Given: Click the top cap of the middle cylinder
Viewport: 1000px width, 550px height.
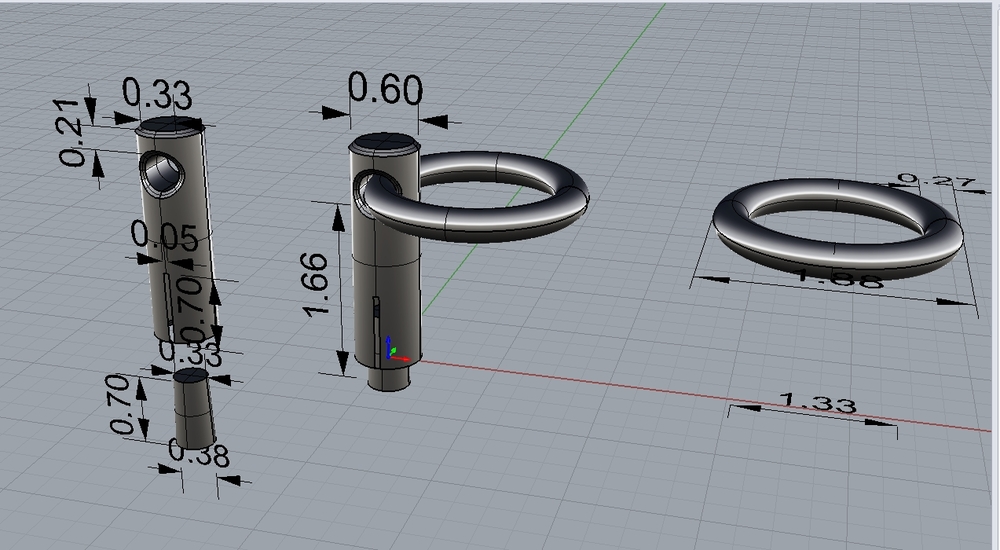Looking at the screenshot, I should (x=384, y=143).
